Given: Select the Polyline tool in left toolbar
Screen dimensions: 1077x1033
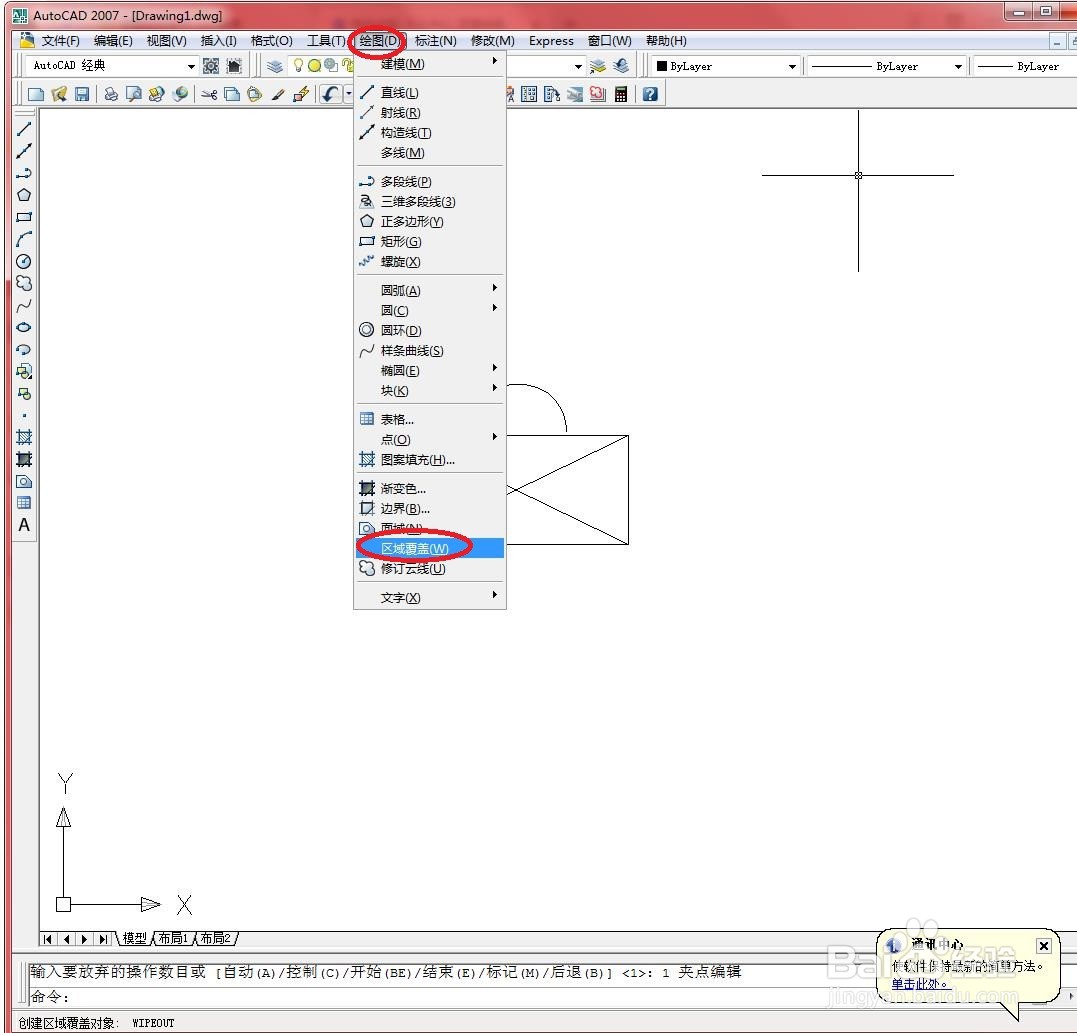Looking at the screenshot, I should point(24,173).
